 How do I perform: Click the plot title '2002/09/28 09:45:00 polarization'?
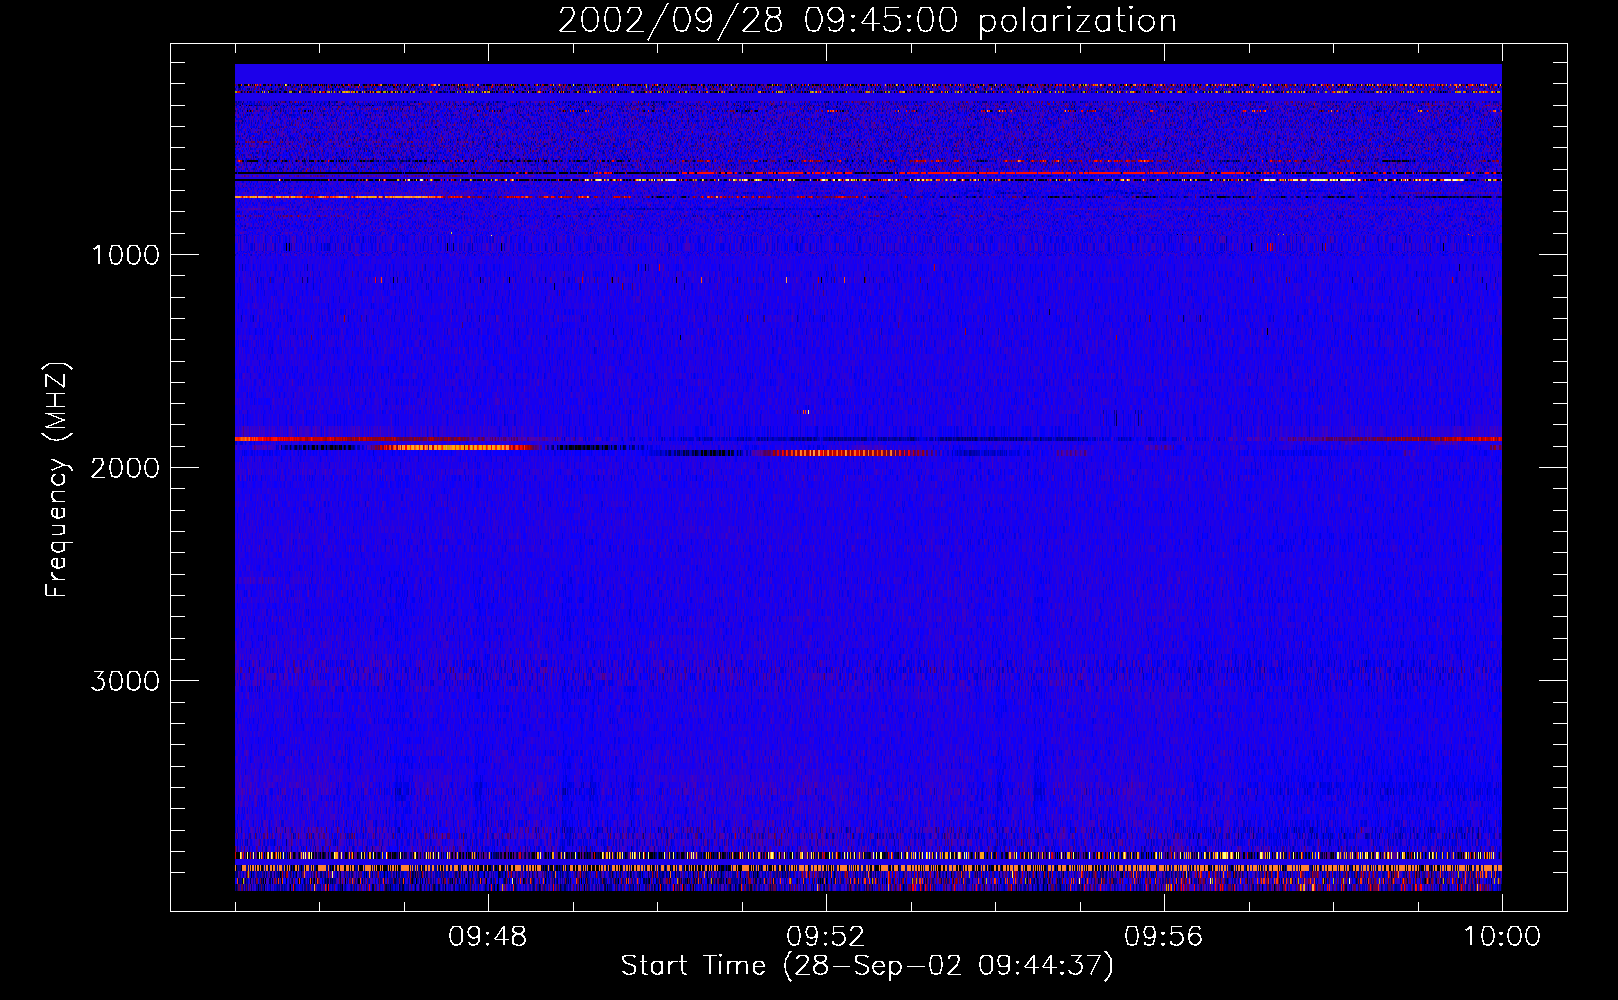pos(867,21)
